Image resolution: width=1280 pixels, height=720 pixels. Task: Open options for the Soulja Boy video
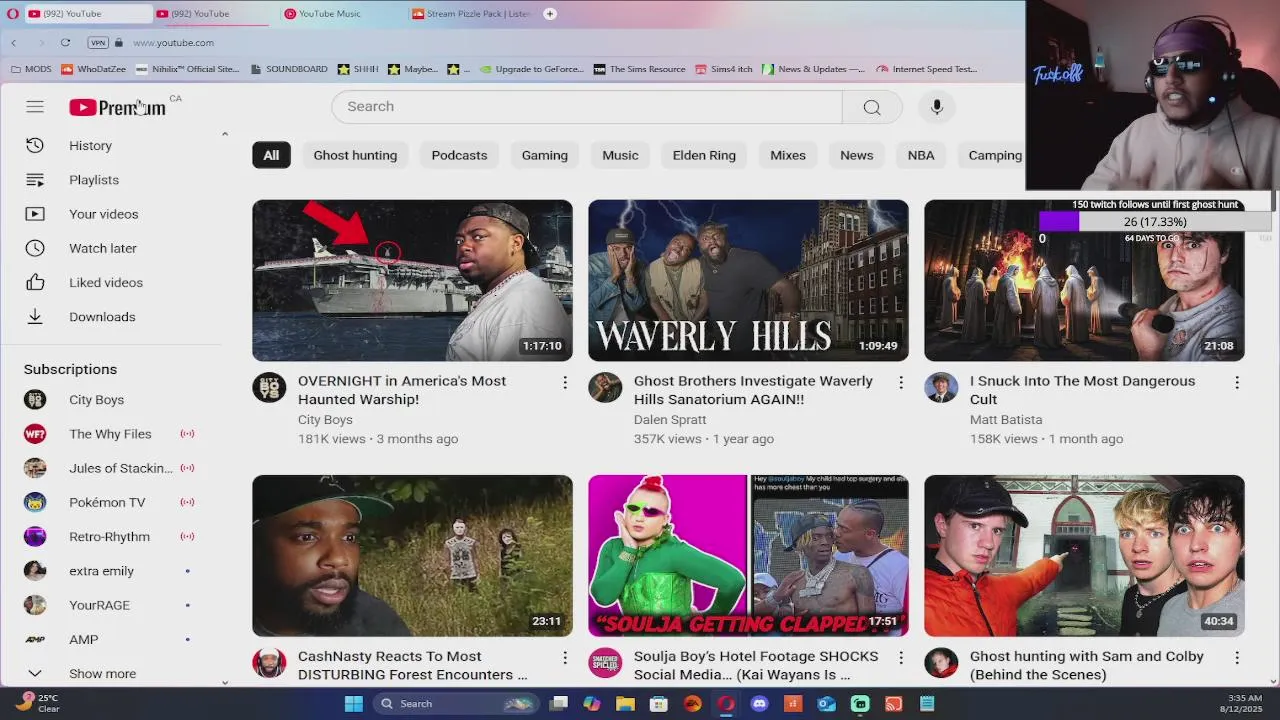[x=901, y=658]
